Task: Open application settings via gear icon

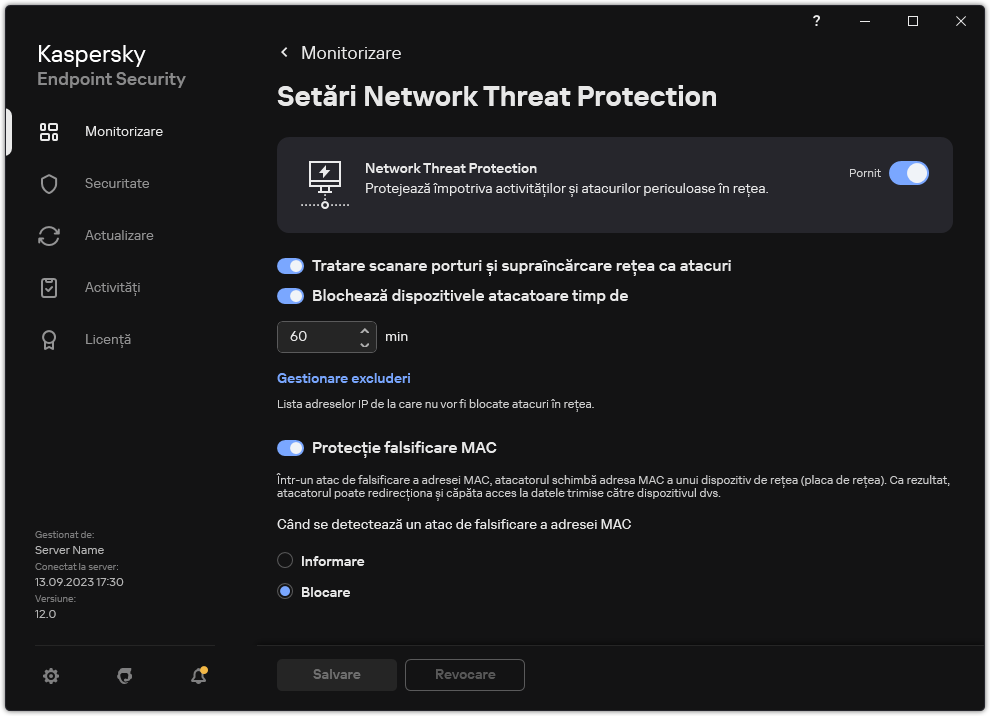Action: (50, 676)
